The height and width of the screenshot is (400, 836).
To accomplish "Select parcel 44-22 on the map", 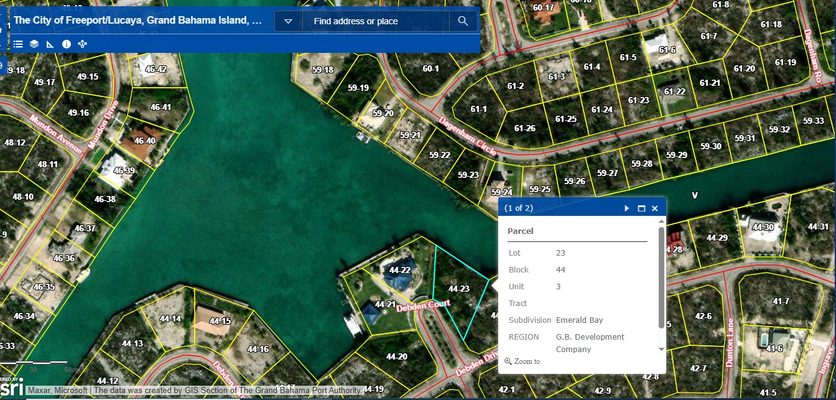I will [x=400, y=270].
